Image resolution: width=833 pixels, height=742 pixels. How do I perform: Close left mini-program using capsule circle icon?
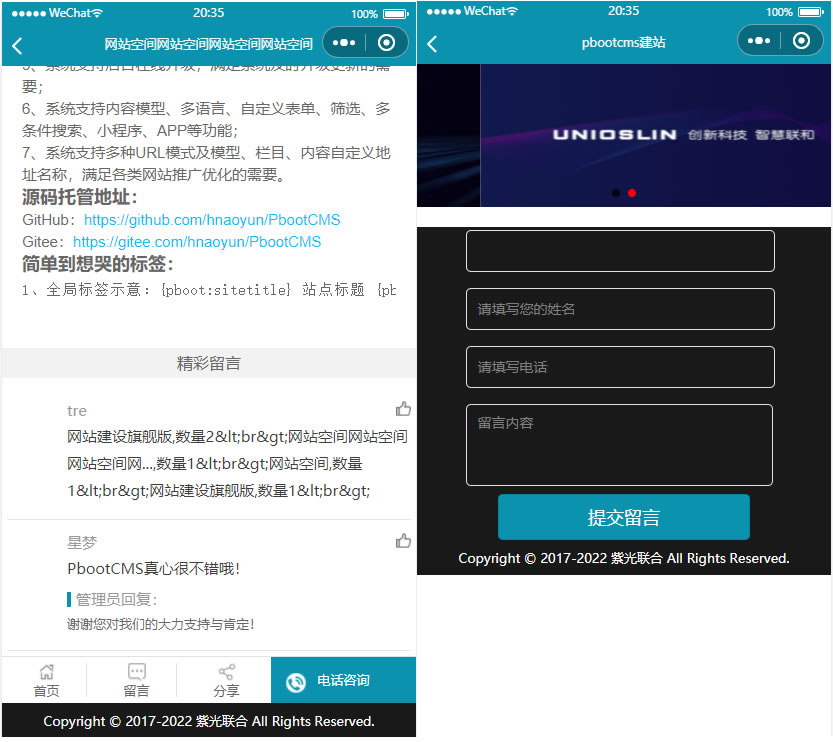(x=386, y=43)
